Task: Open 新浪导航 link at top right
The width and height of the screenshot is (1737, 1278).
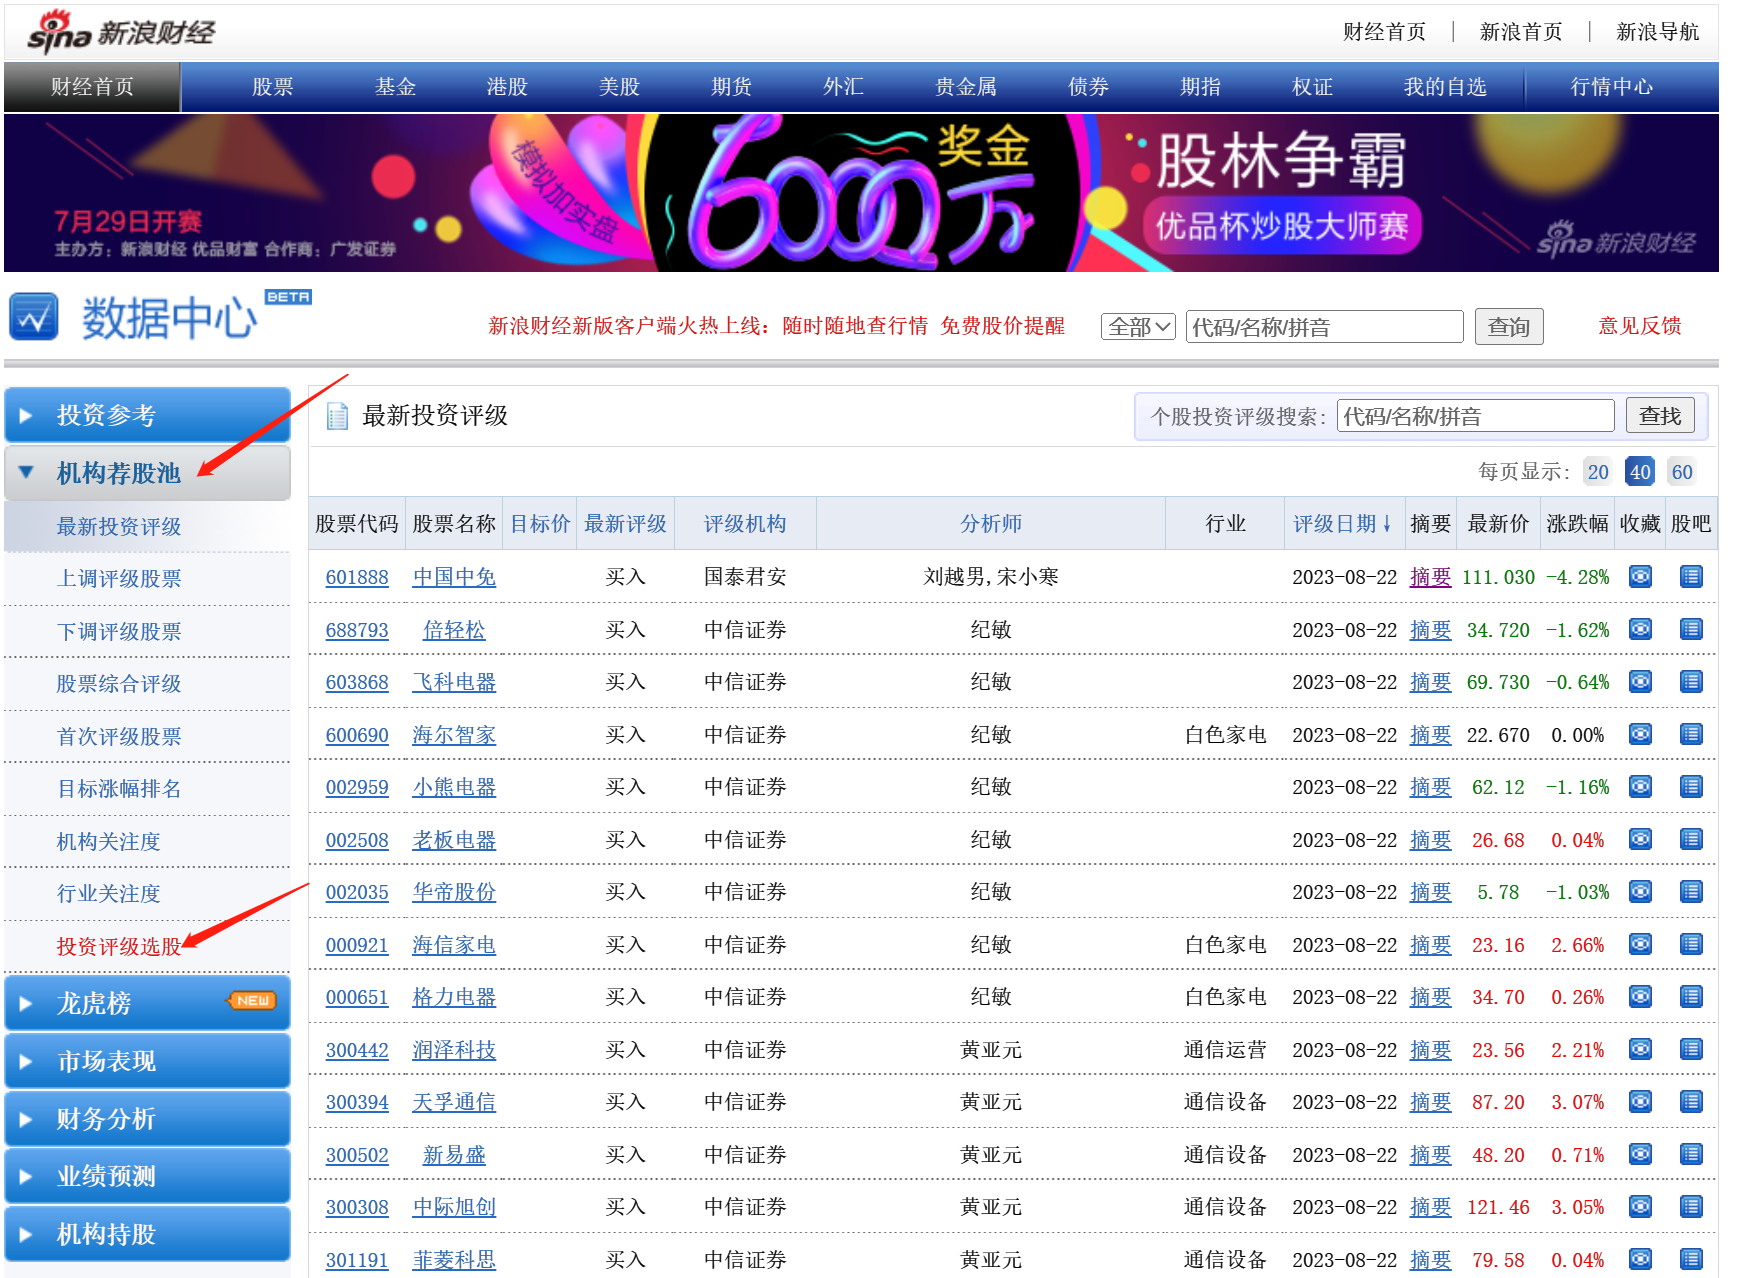Action: click(x=1658, y=32)
